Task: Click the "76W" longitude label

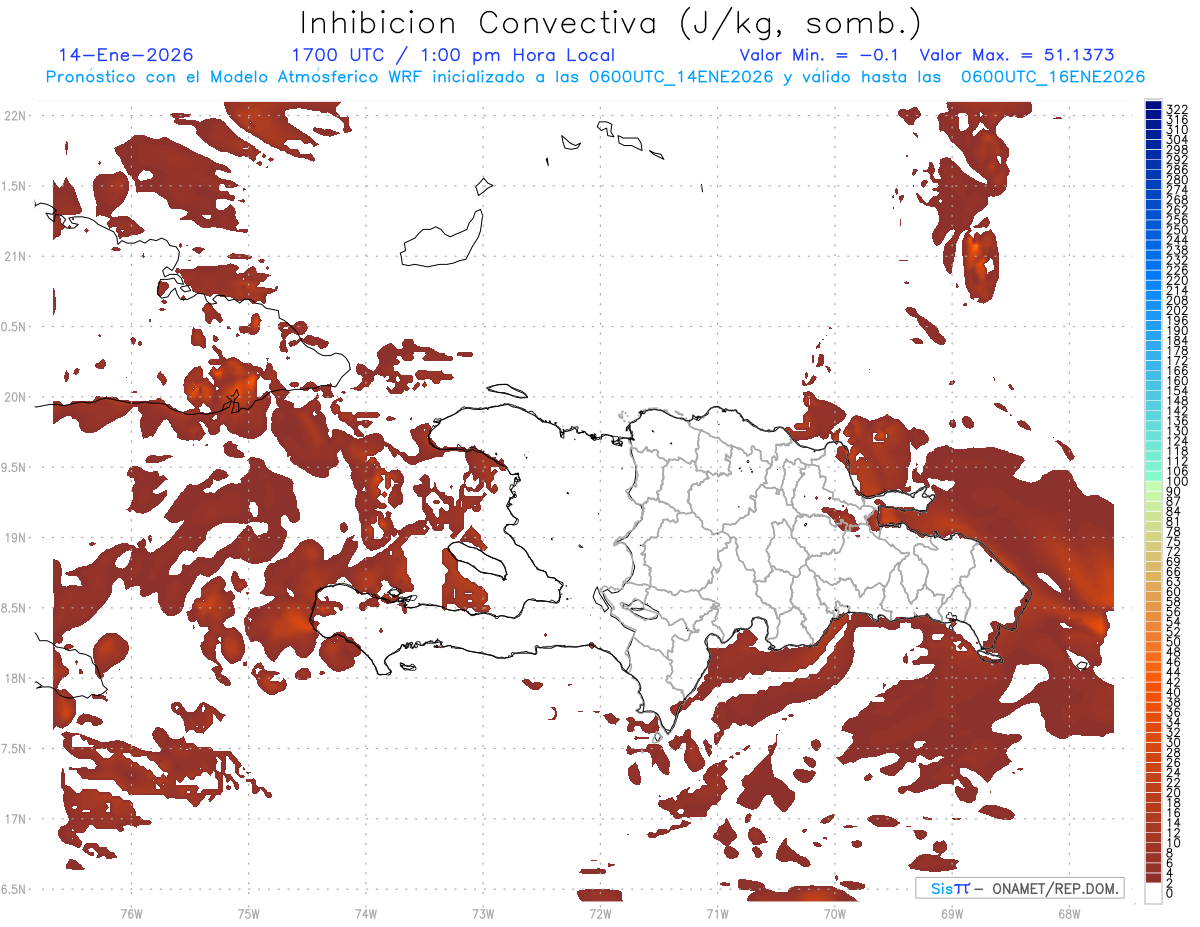Action: 131,913
